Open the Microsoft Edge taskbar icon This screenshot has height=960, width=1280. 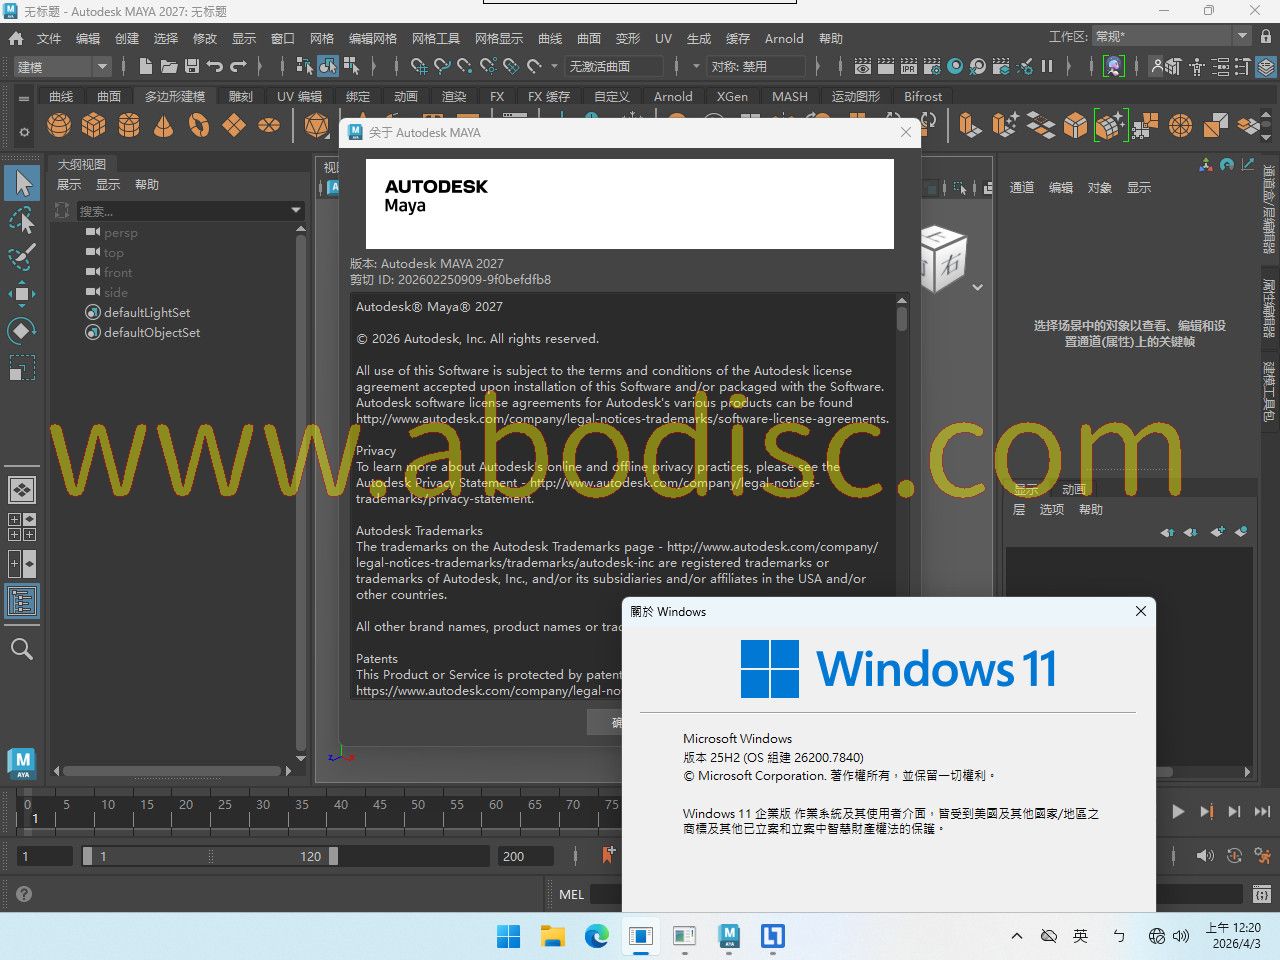[597, 936]
